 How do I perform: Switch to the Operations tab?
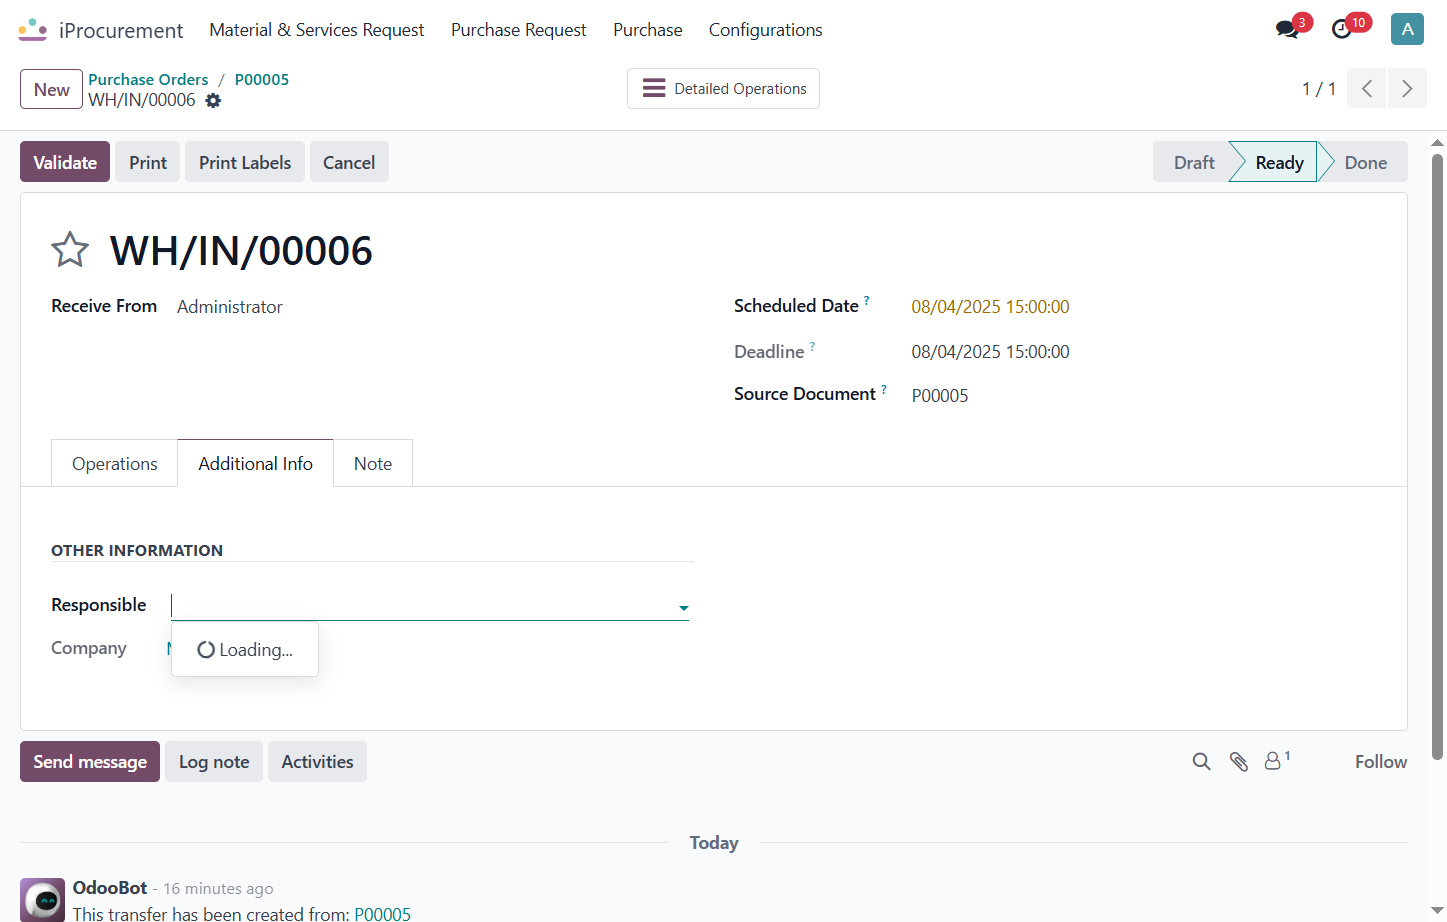pyautogui.click(x=115, y=463)
